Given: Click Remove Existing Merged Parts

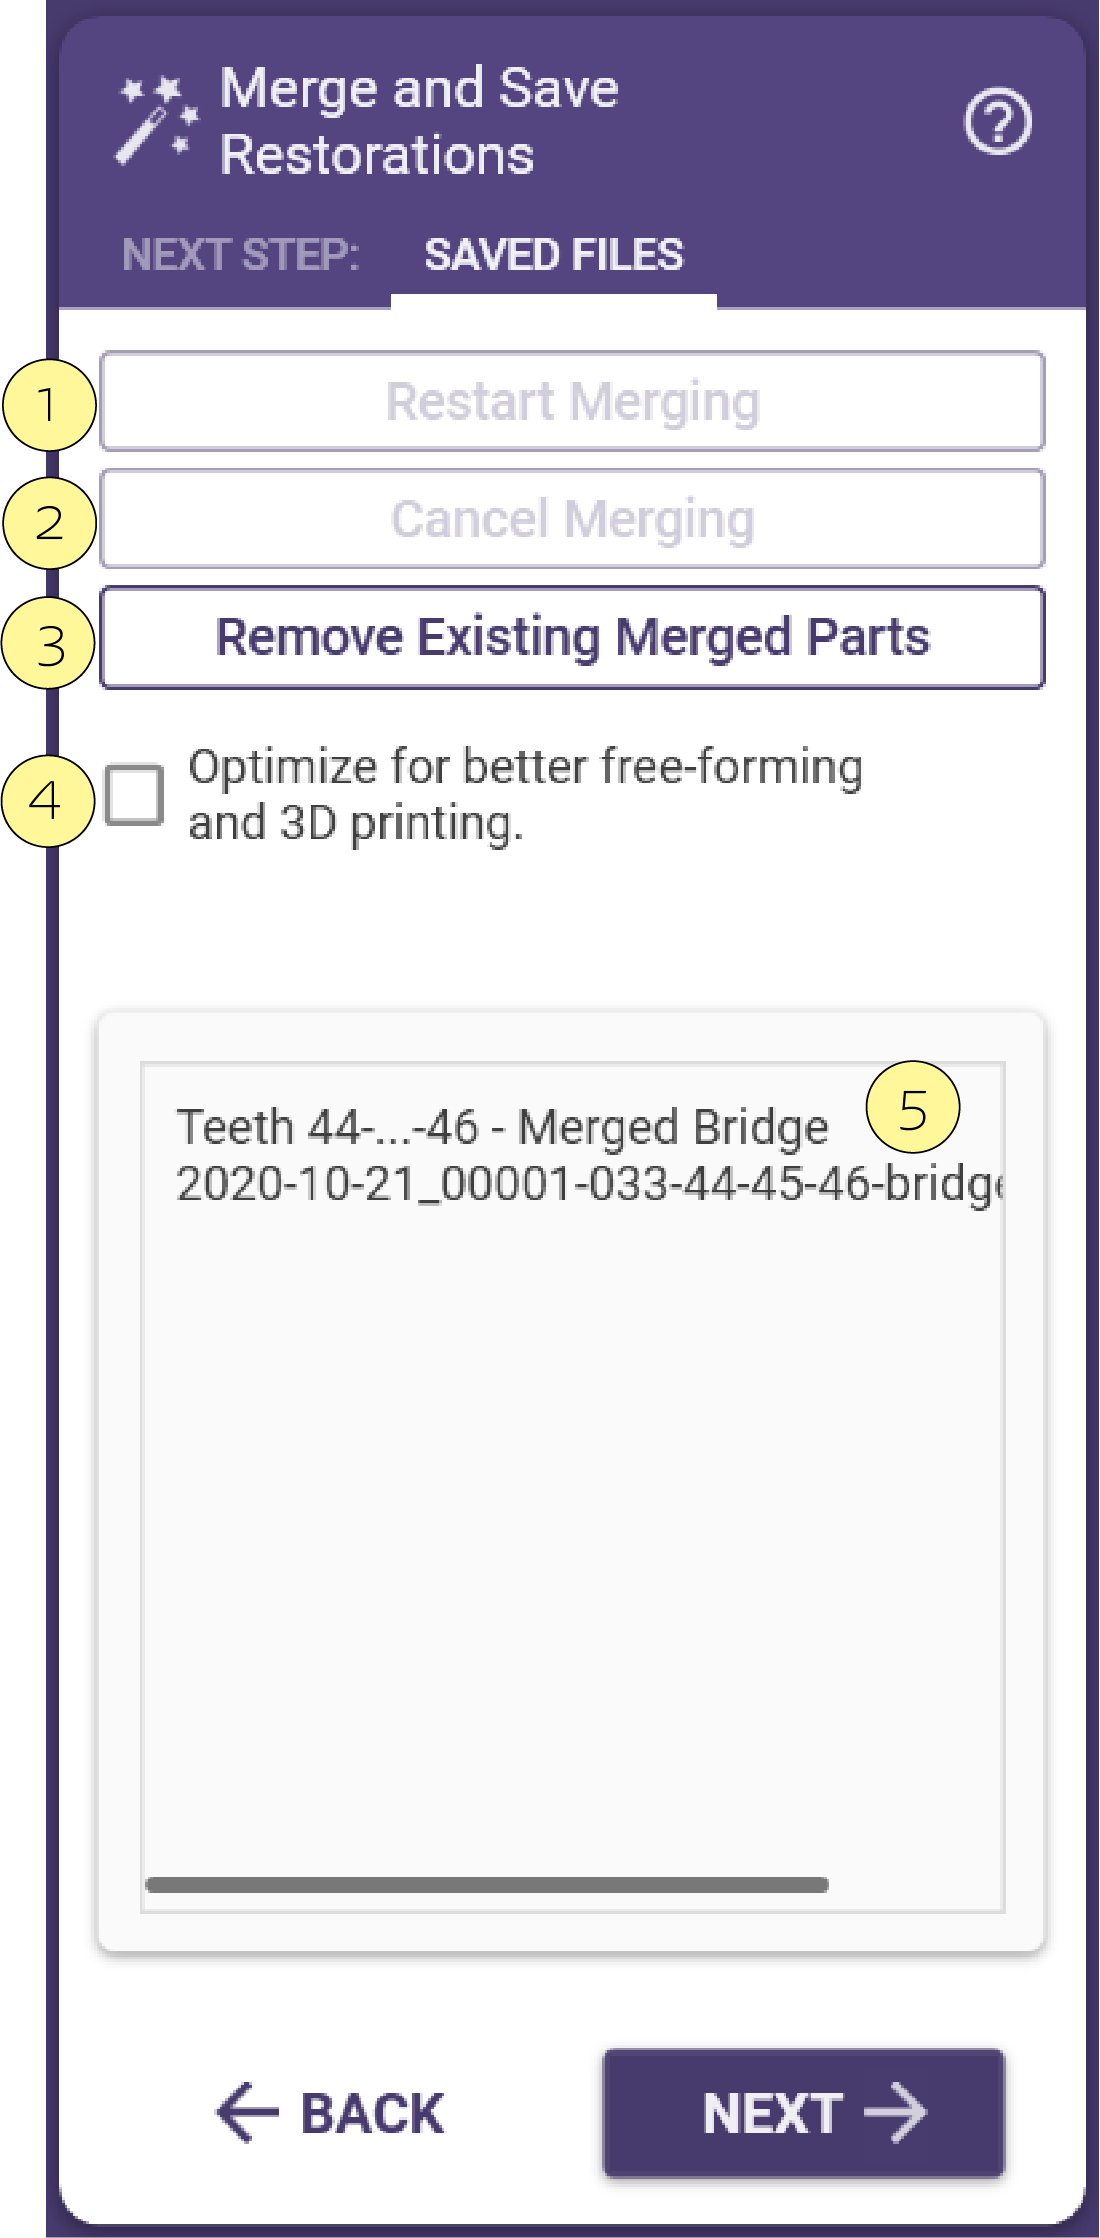Looking at the screenshot, I should pos(573,637).
